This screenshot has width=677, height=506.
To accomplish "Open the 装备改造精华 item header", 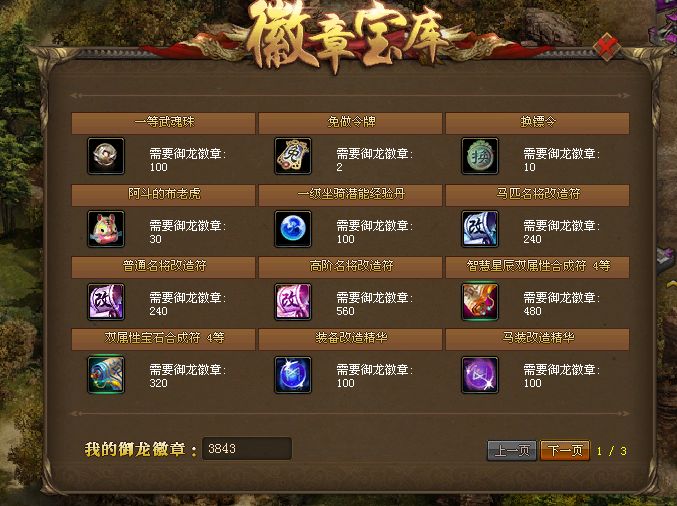I will click(351, 338).
